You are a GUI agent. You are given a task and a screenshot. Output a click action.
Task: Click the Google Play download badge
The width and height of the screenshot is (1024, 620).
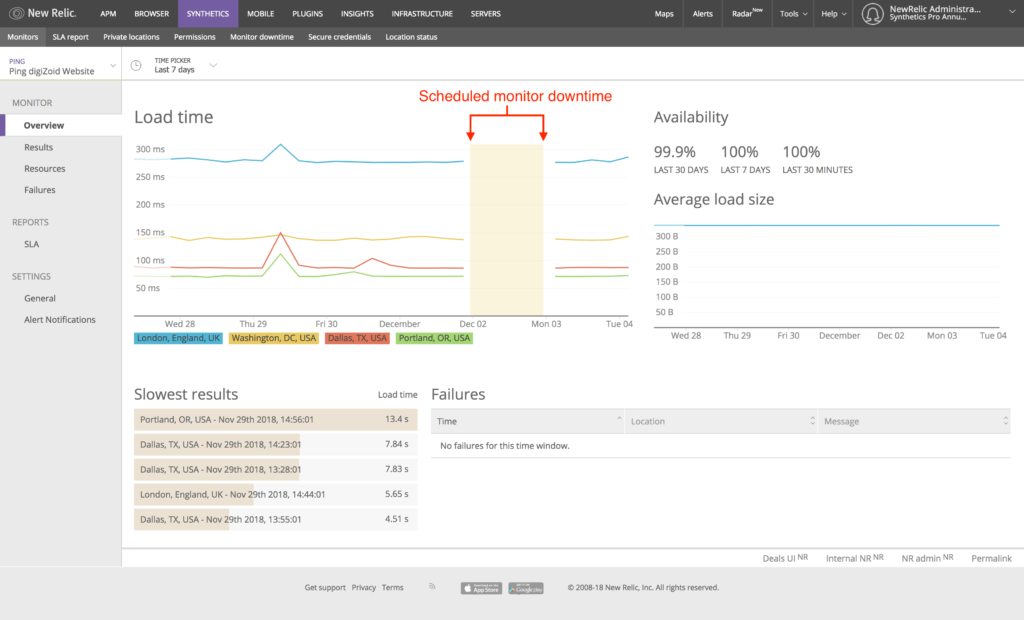tap(526, 588)
